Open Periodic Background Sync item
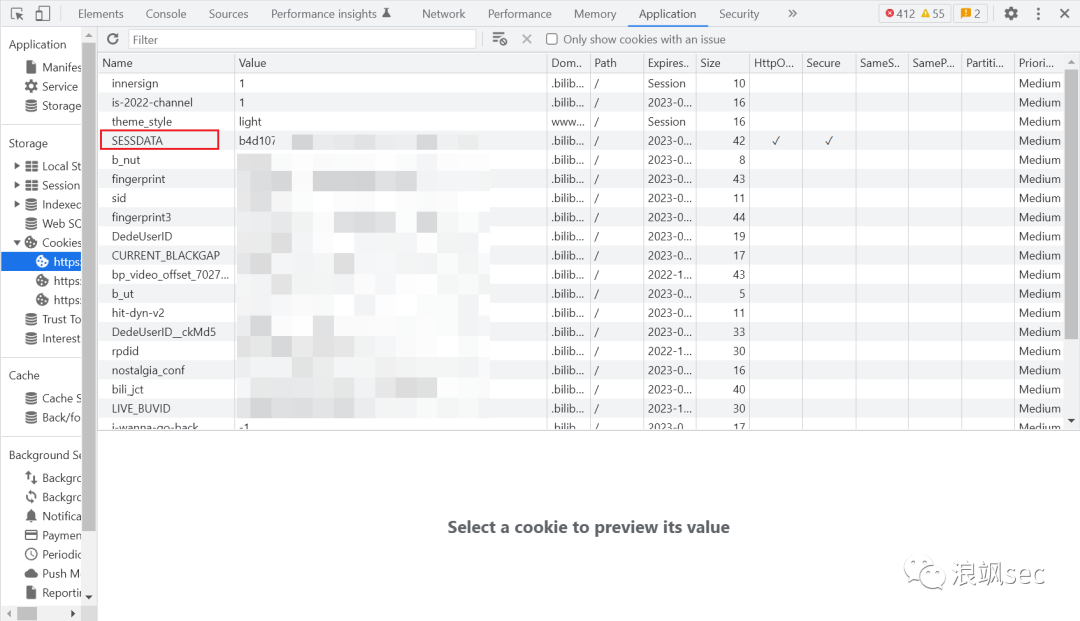1080x621 pixels. coord(53,554)
